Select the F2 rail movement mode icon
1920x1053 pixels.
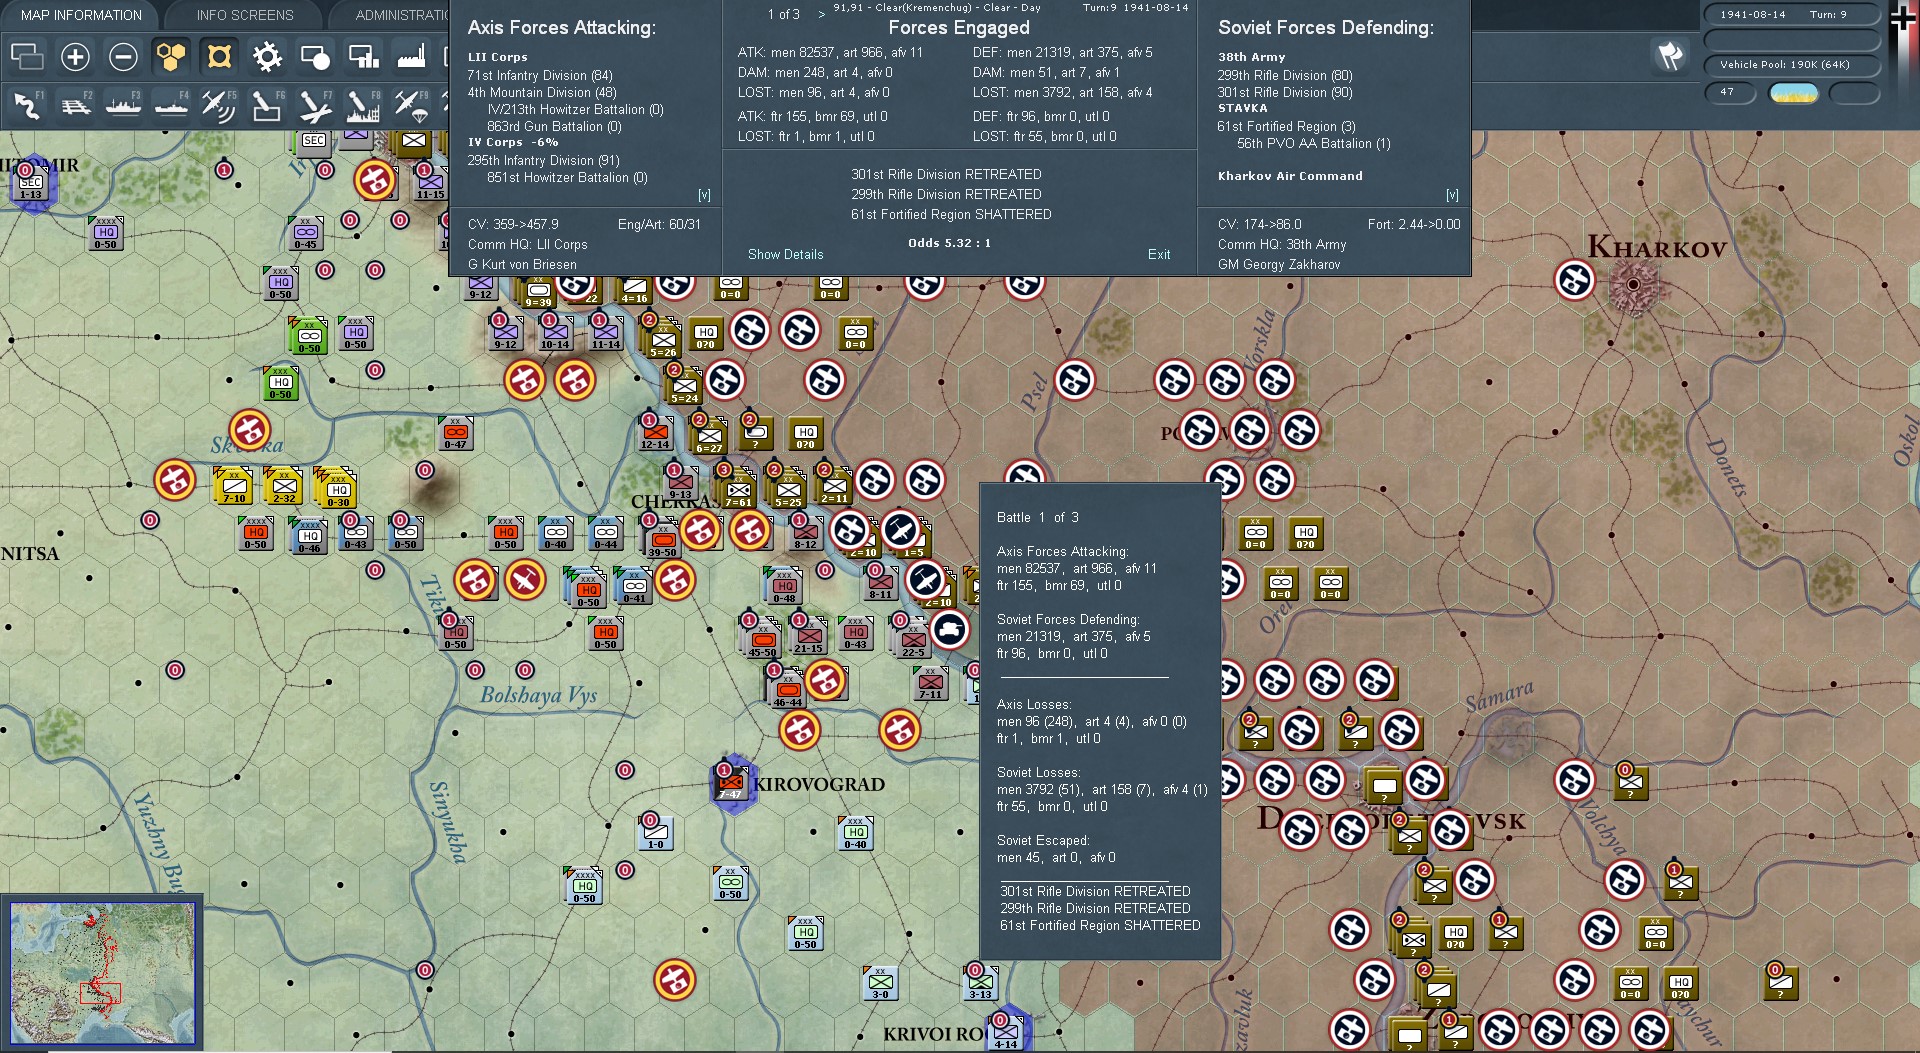(x=75, y=105)
